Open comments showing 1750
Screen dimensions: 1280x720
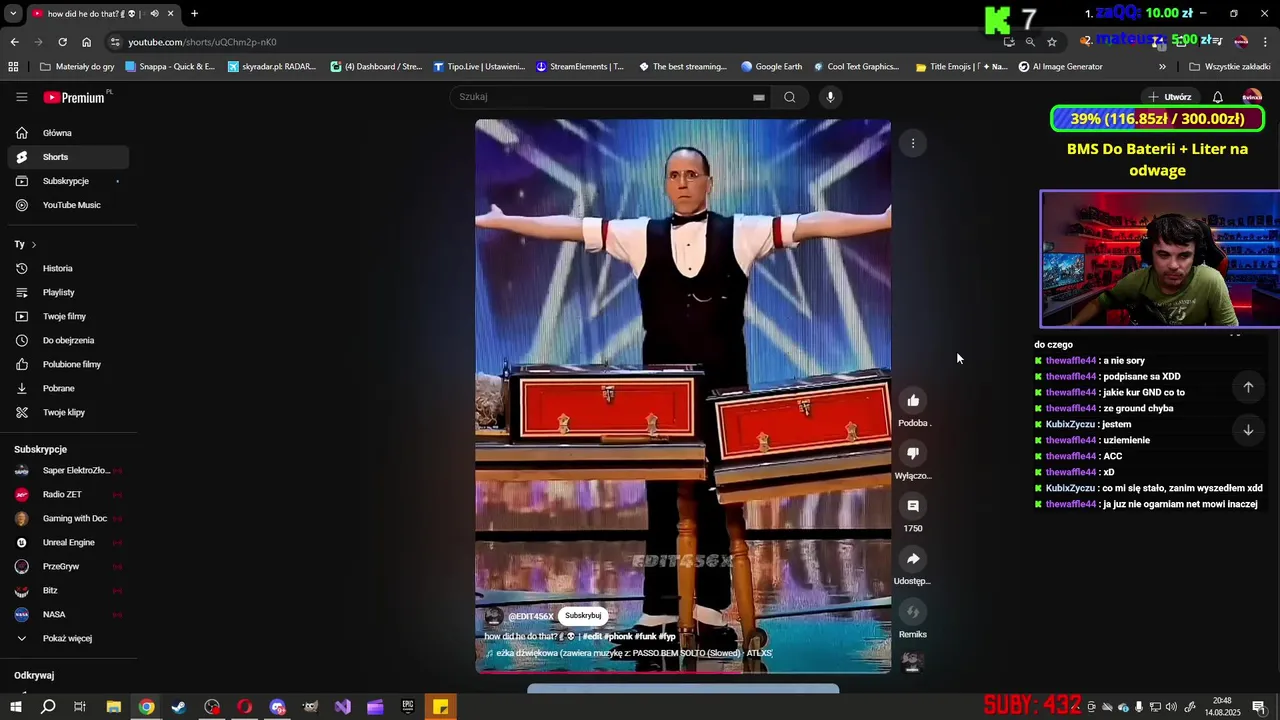pos(913,507)
